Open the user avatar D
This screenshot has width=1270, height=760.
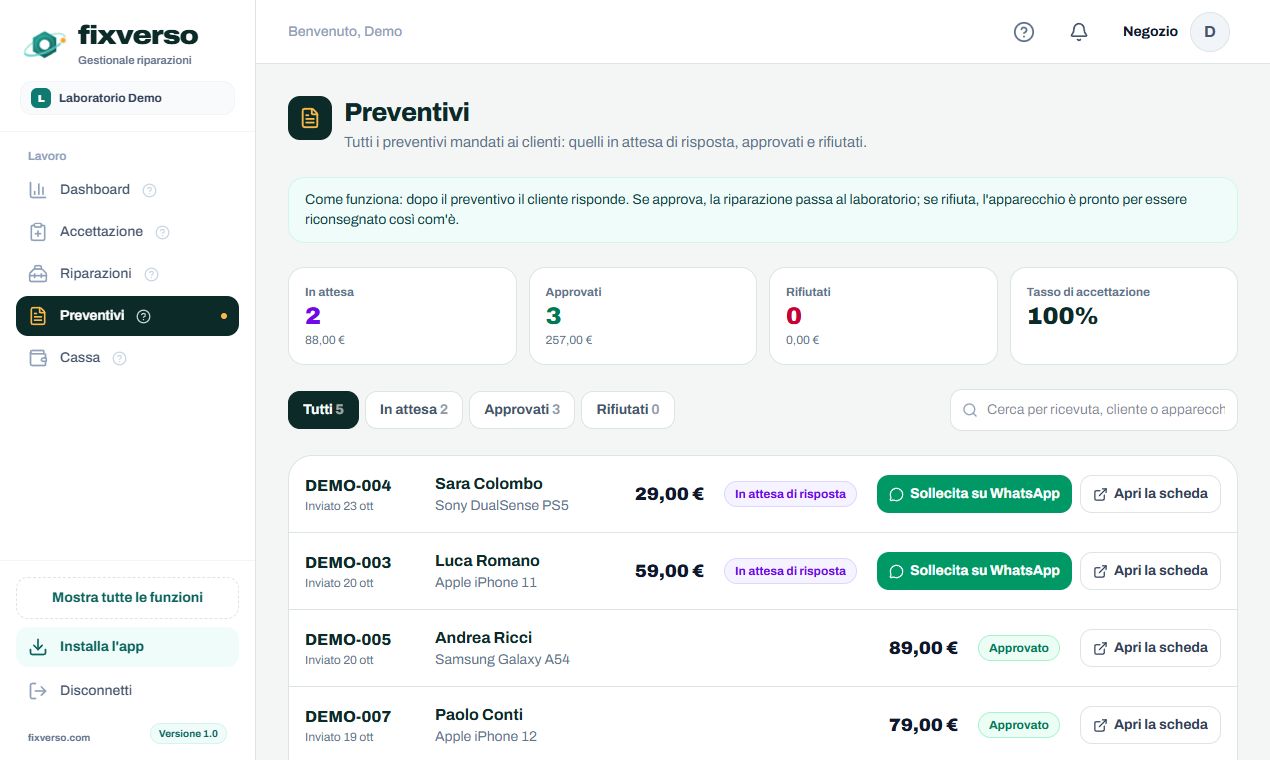click(x=1209, y=32)
